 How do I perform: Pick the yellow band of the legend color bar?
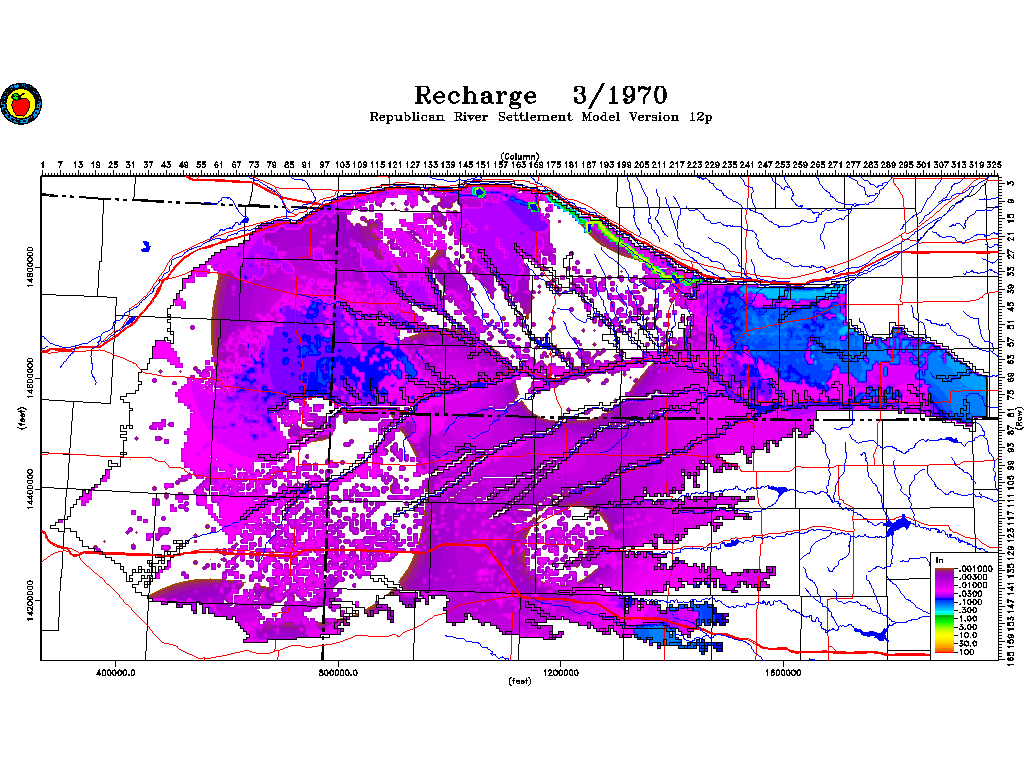[944, 635]
